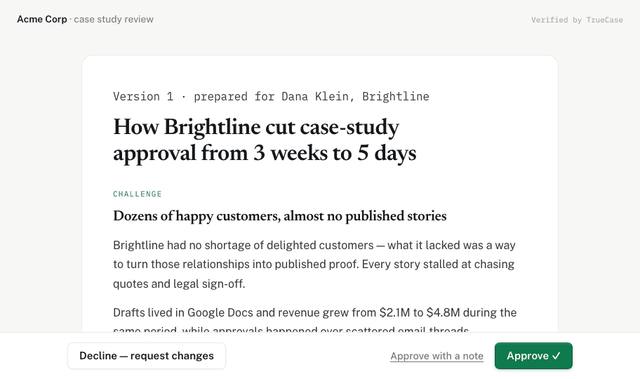Select 'Dana Klein, Brightline' recipient text

point(355,96)
